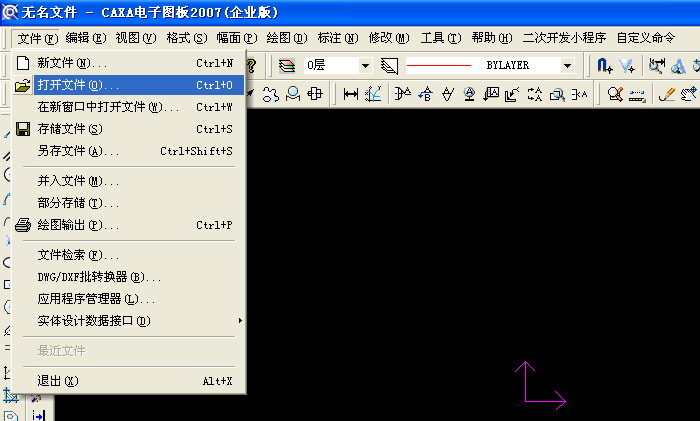Expand the 实体设计数据接口 submenu
Screen dimensions: 700x421
click(x=129, y=321)
